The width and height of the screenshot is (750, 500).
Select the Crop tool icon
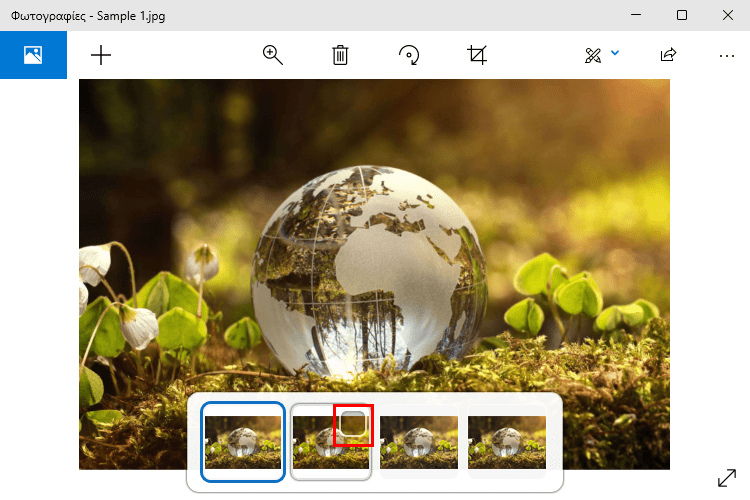click(x=477, y=55)
